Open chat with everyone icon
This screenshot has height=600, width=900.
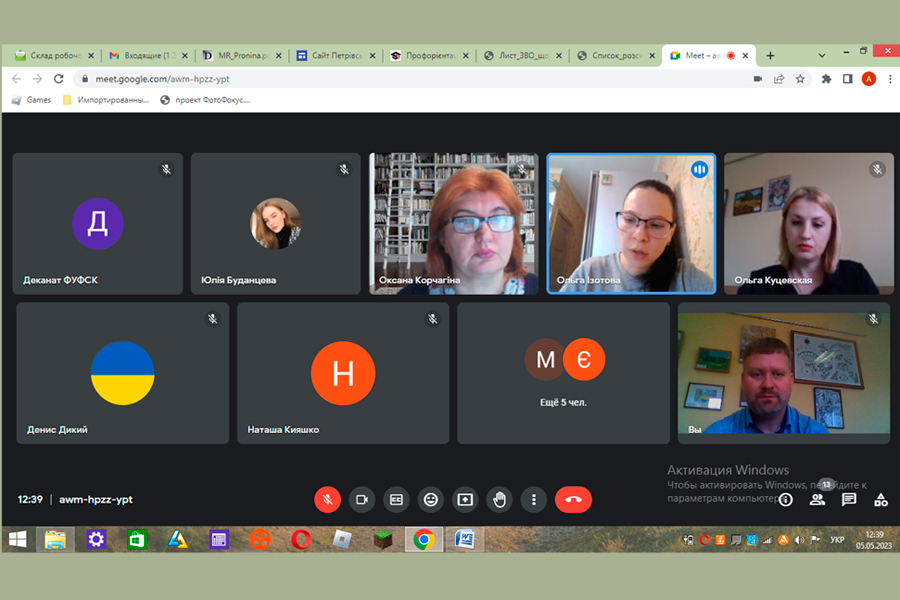(849, 500)
